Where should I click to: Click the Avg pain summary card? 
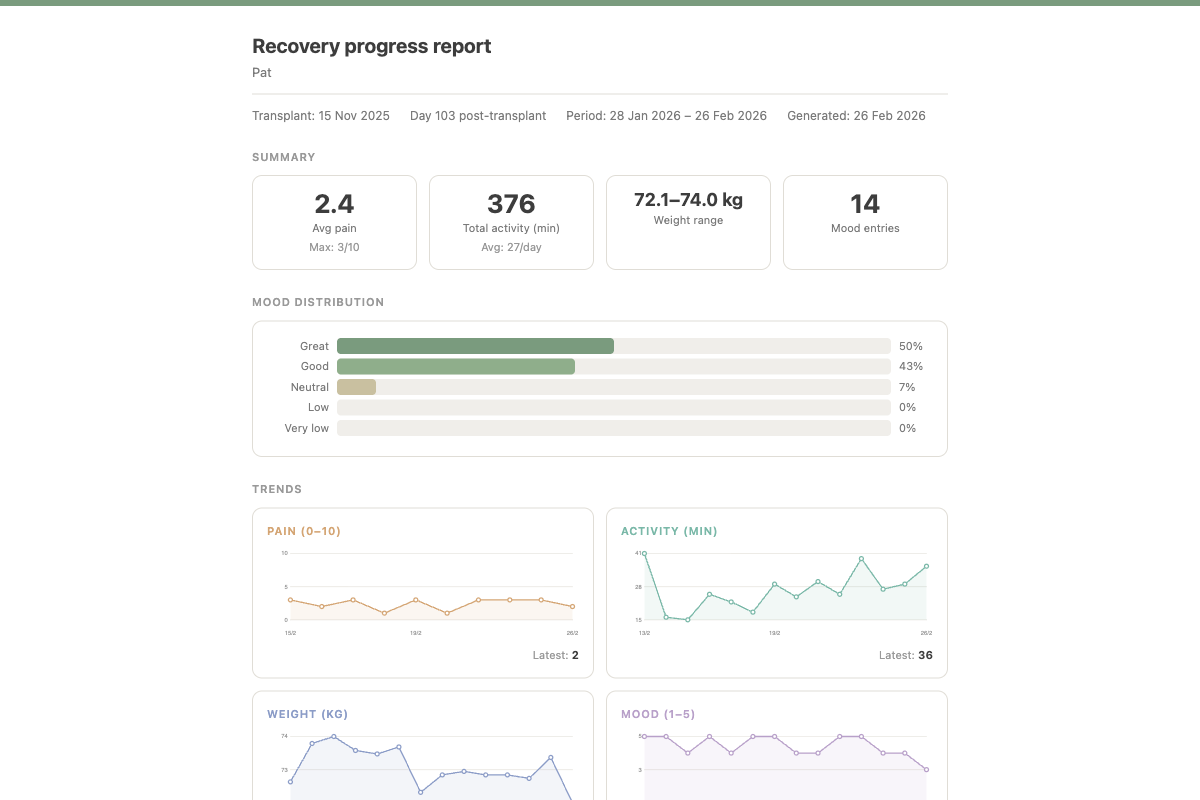click(x=334, y=222)
